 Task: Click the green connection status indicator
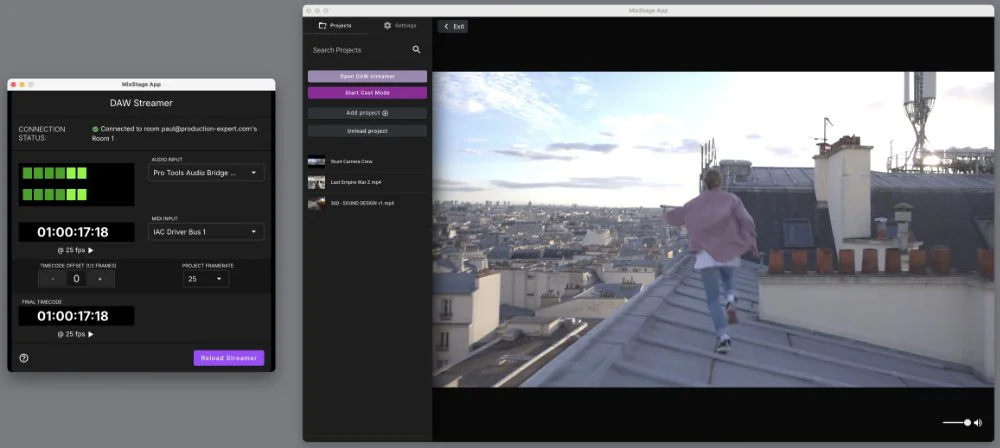click(95, 129)
